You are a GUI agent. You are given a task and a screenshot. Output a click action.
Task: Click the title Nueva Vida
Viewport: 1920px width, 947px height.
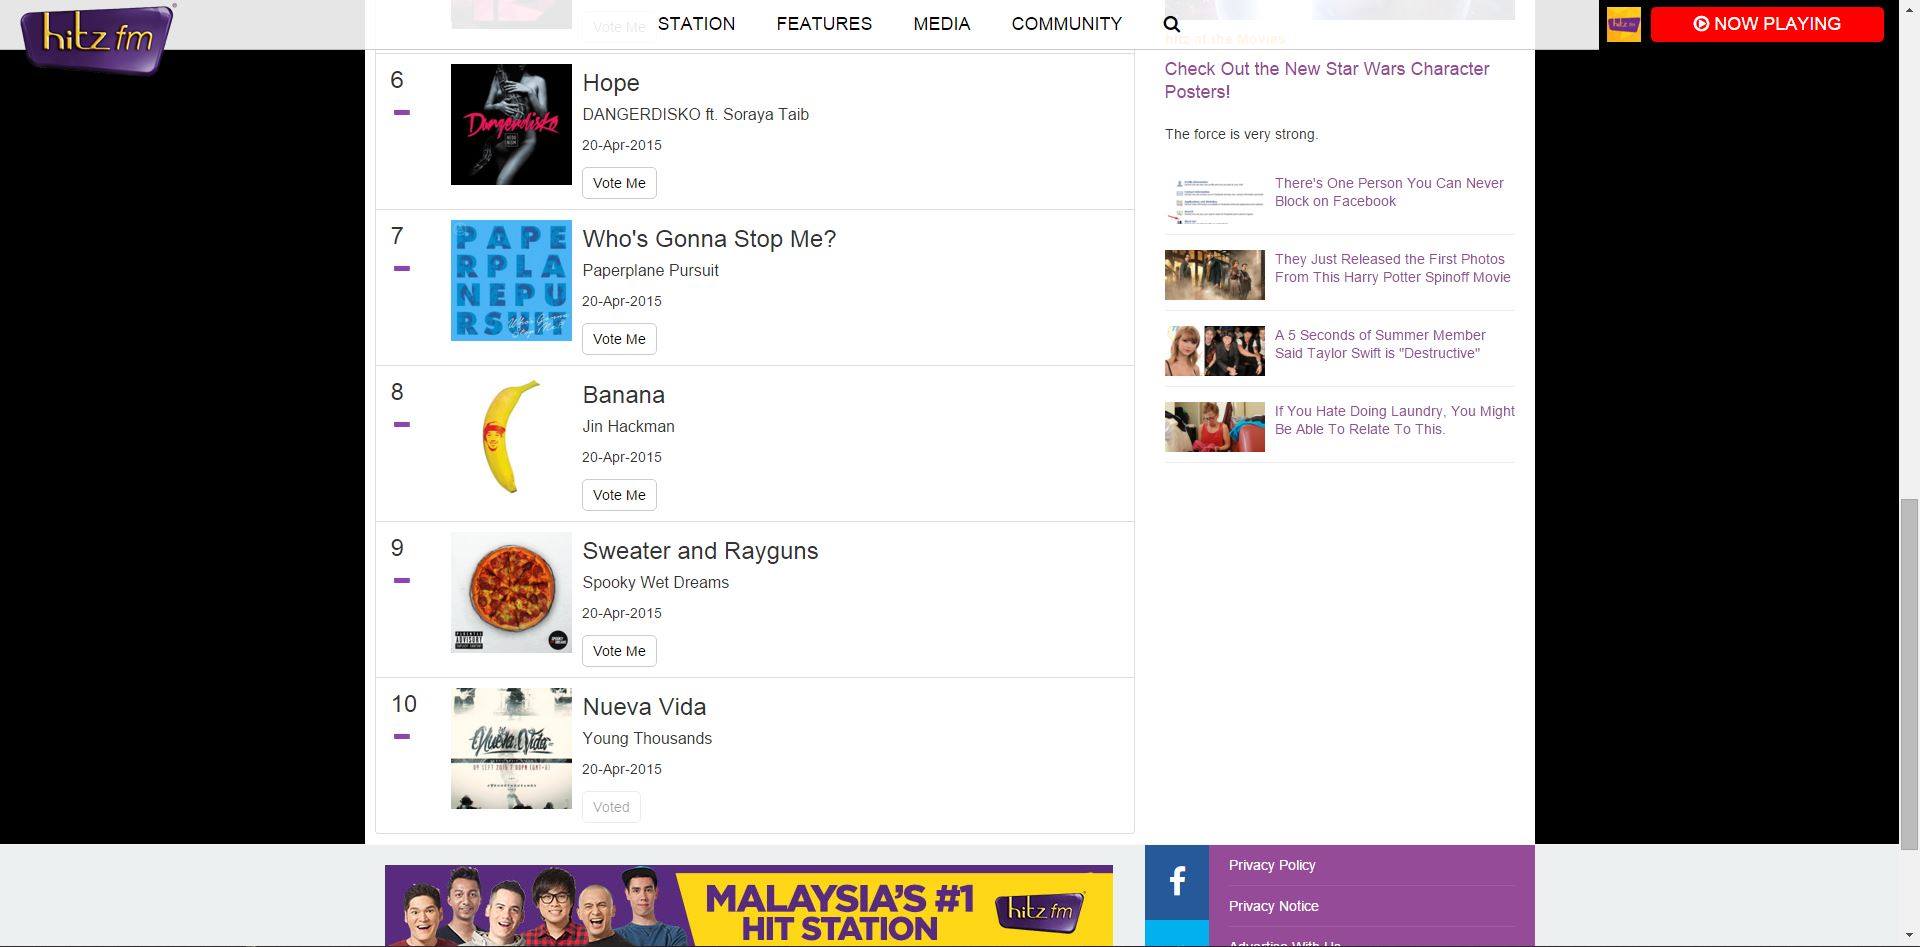(644, 707)
